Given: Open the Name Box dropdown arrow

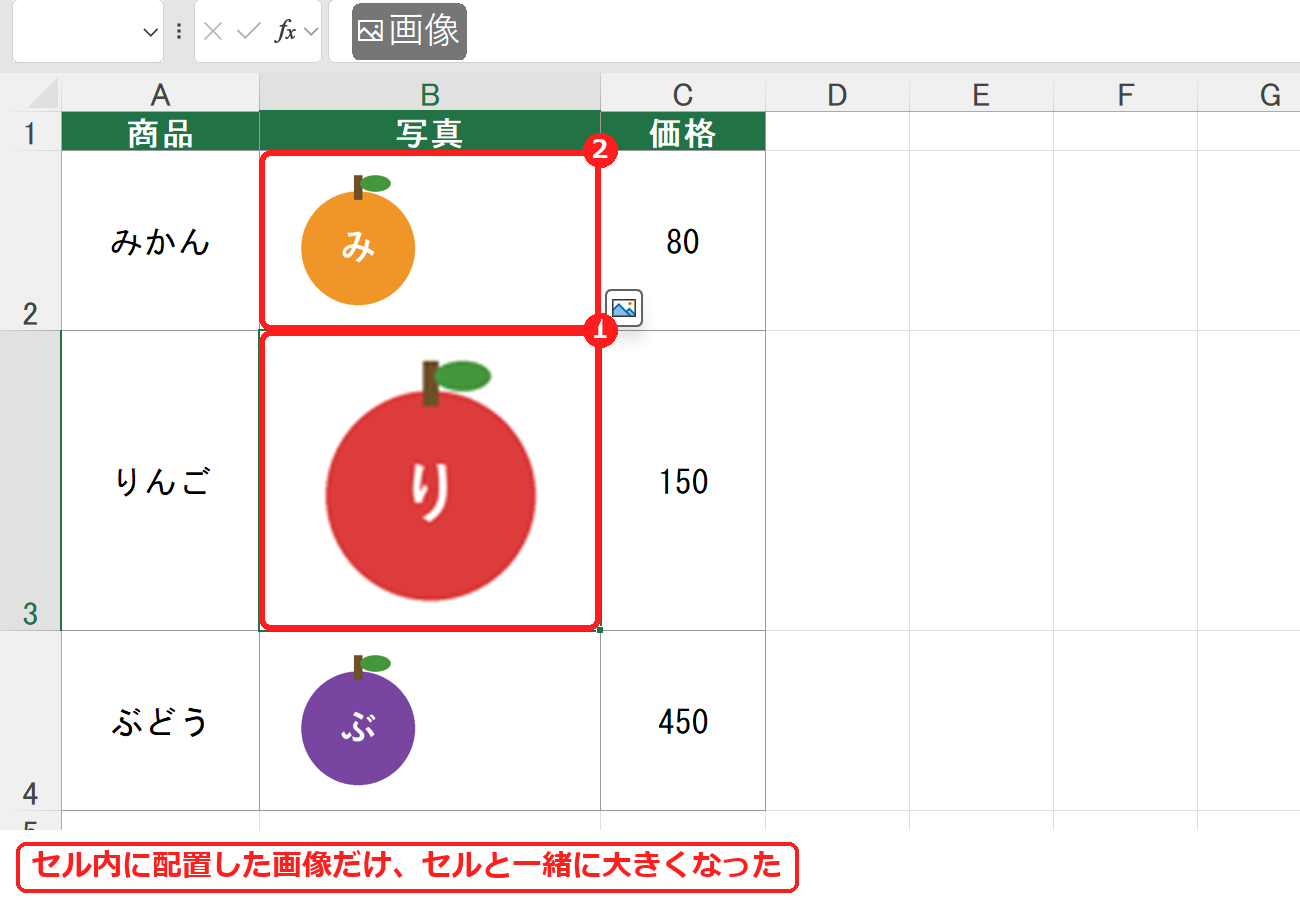Looking at the screenshot, I should coord(150,32).
